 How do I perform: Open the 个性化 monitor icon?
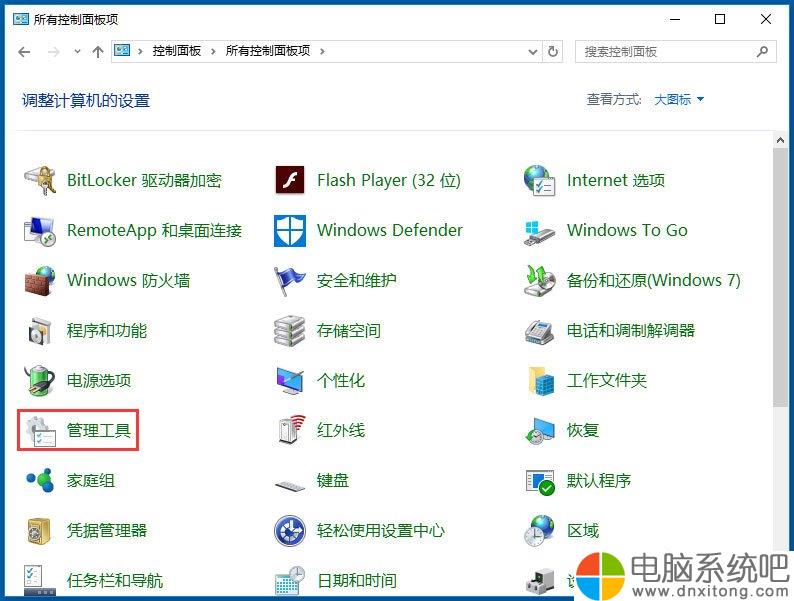click(x=290, y=381)
